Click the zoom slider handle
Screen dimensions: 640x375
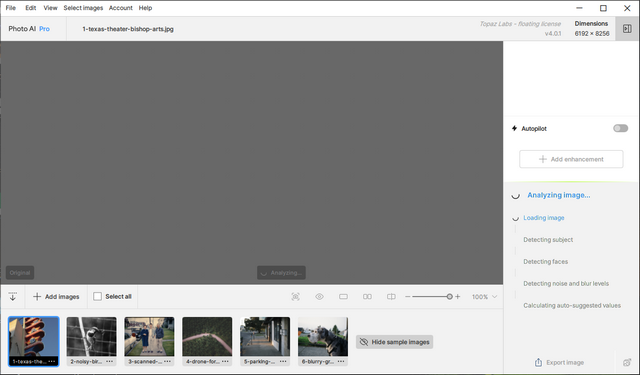(x=449, y=297)
